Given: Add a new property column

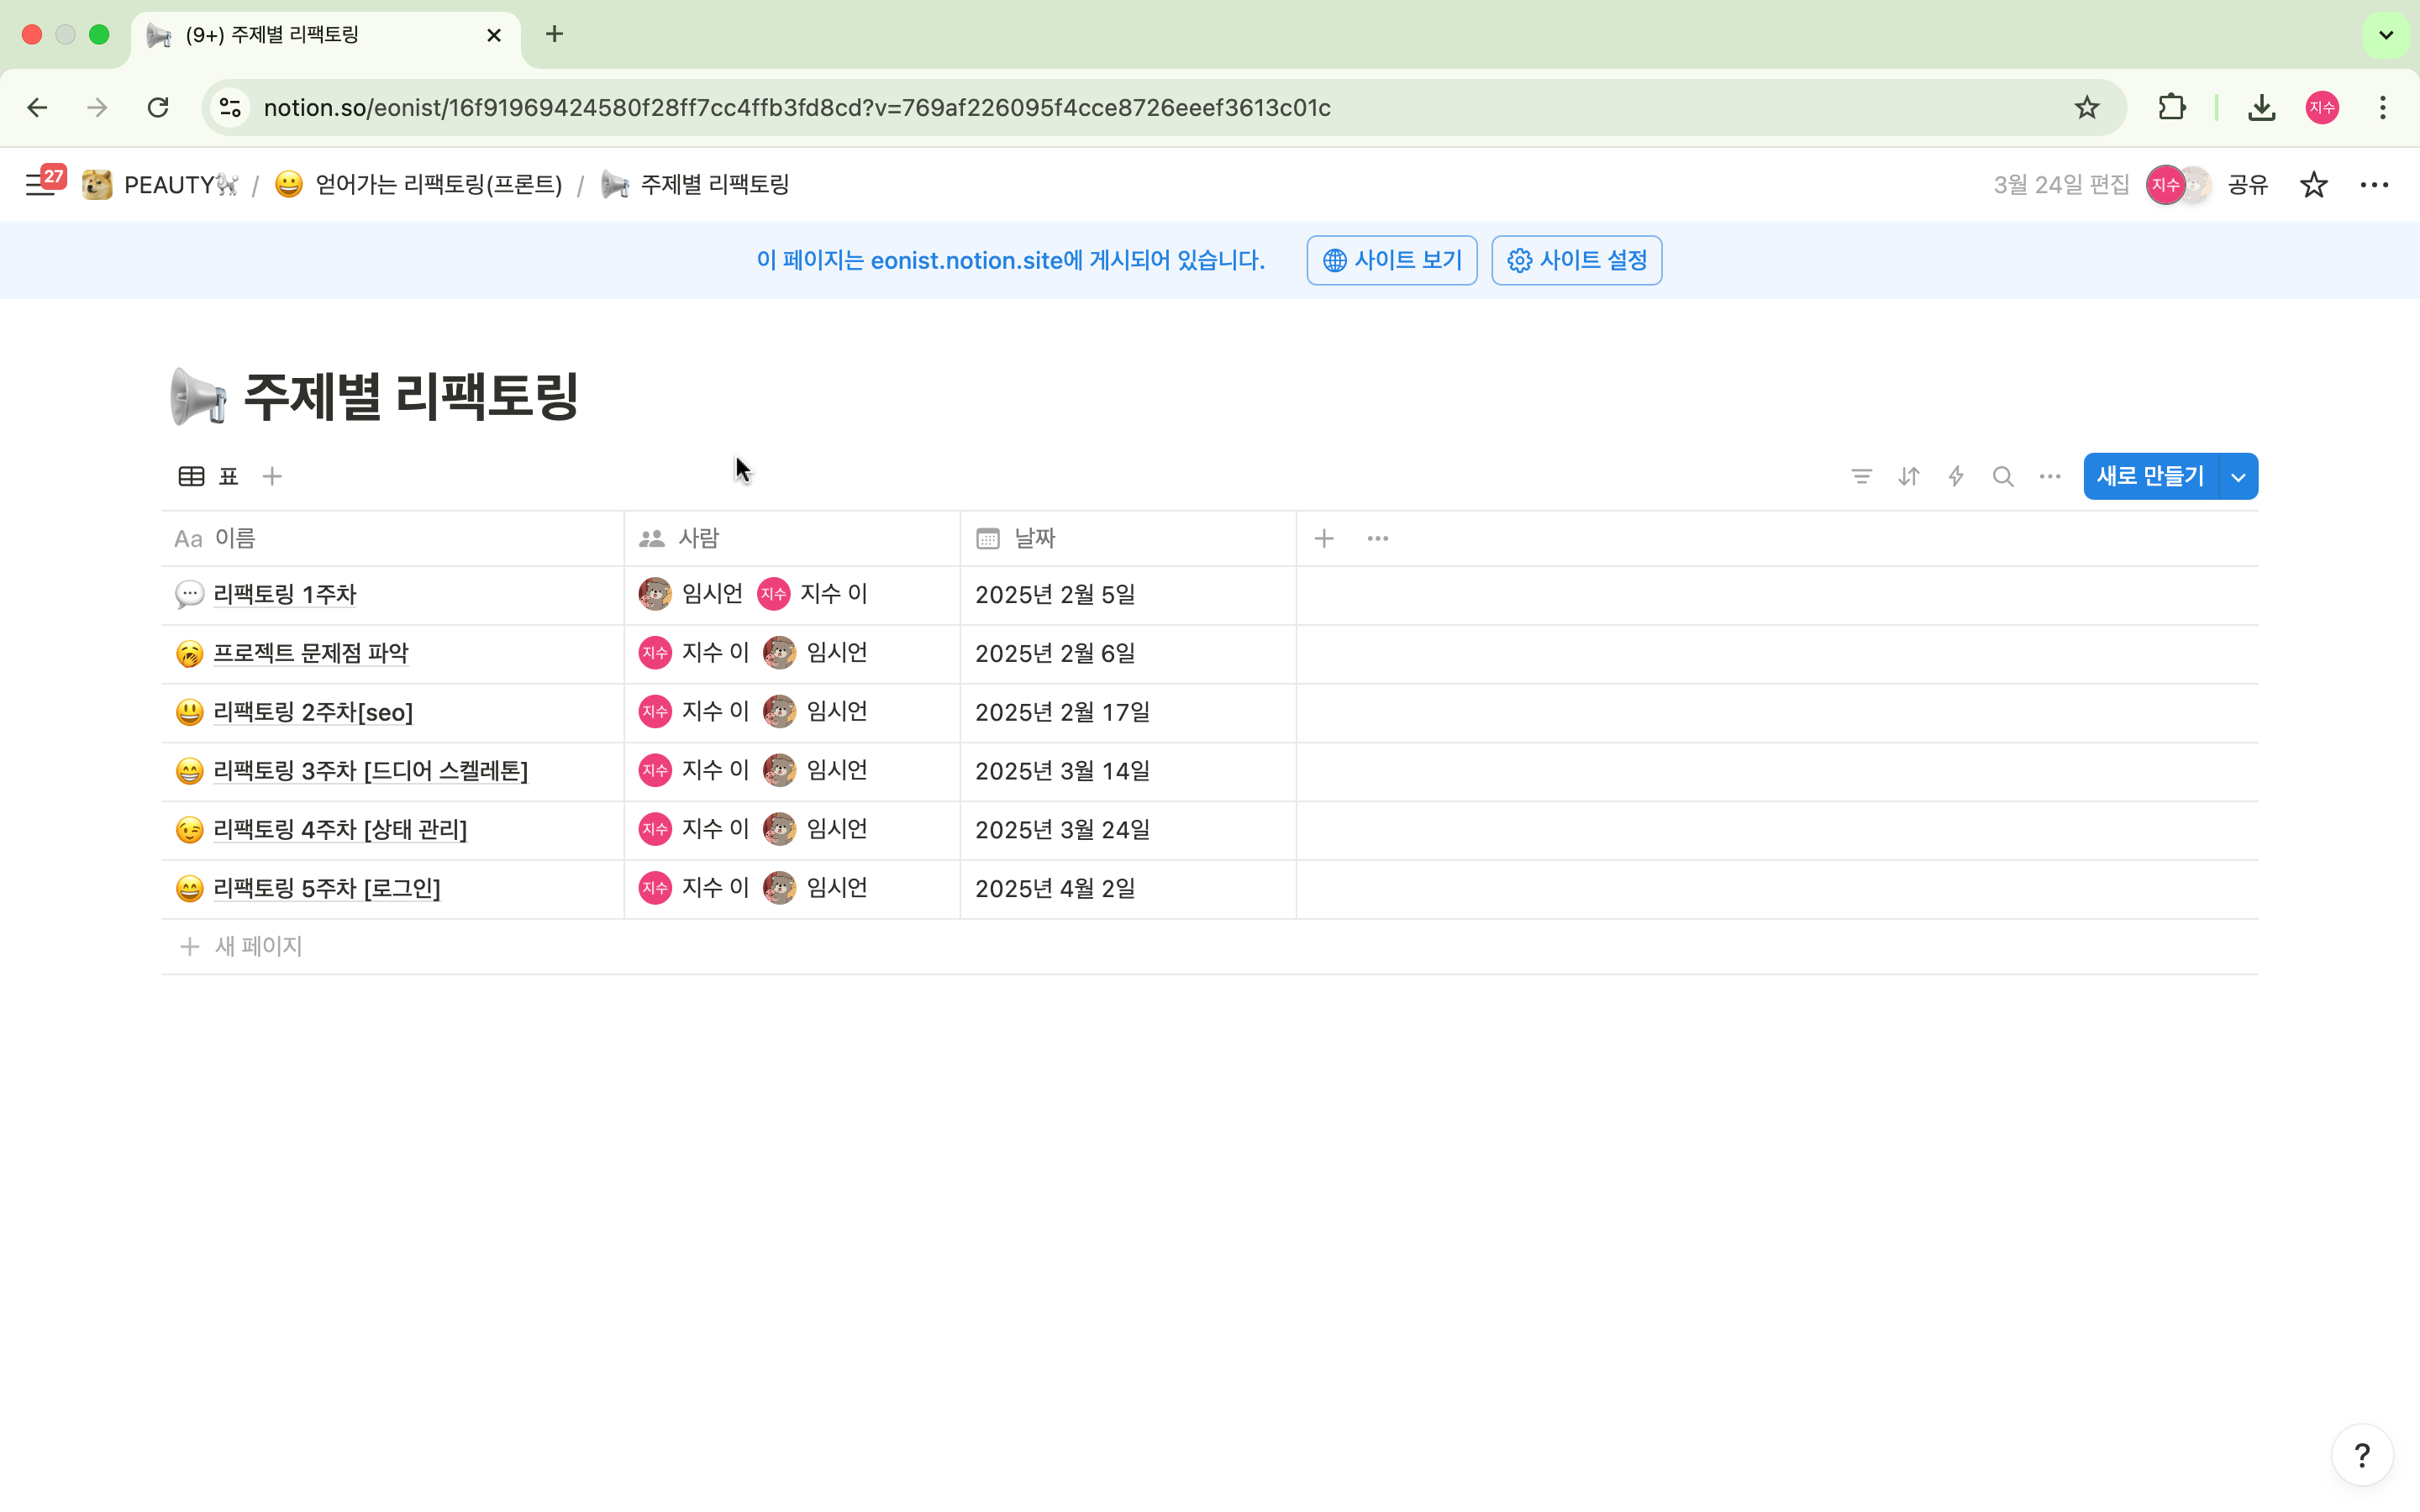Looking at the screenshot, I should click(1324, 539).
